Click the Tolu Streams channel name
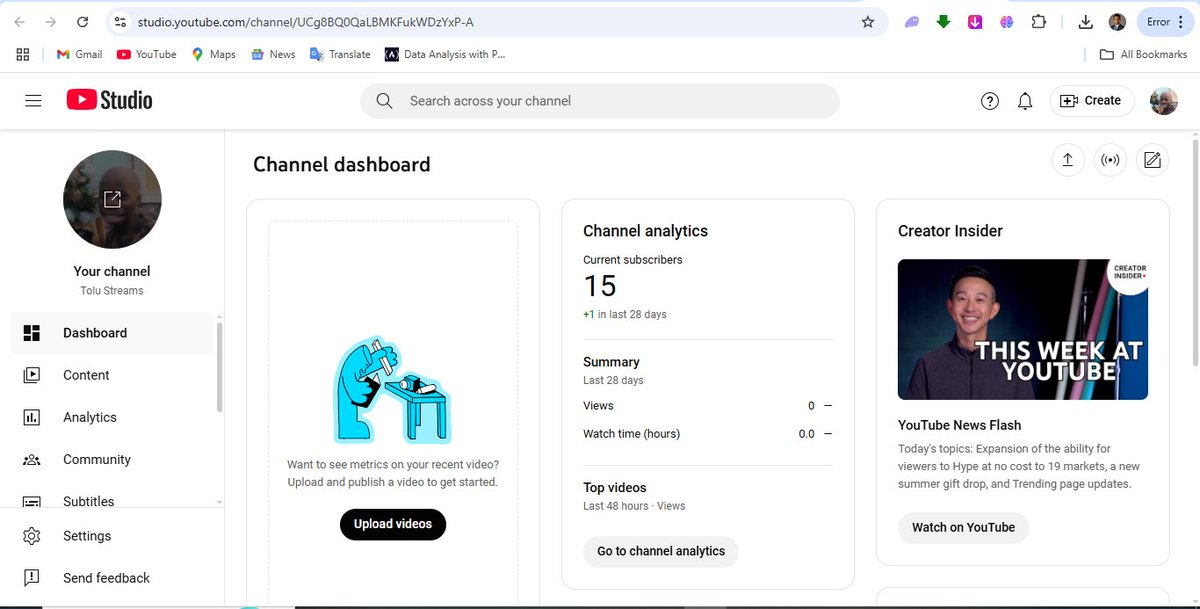The width and height of the screenshot is (1200, 609). pos(112,291)
